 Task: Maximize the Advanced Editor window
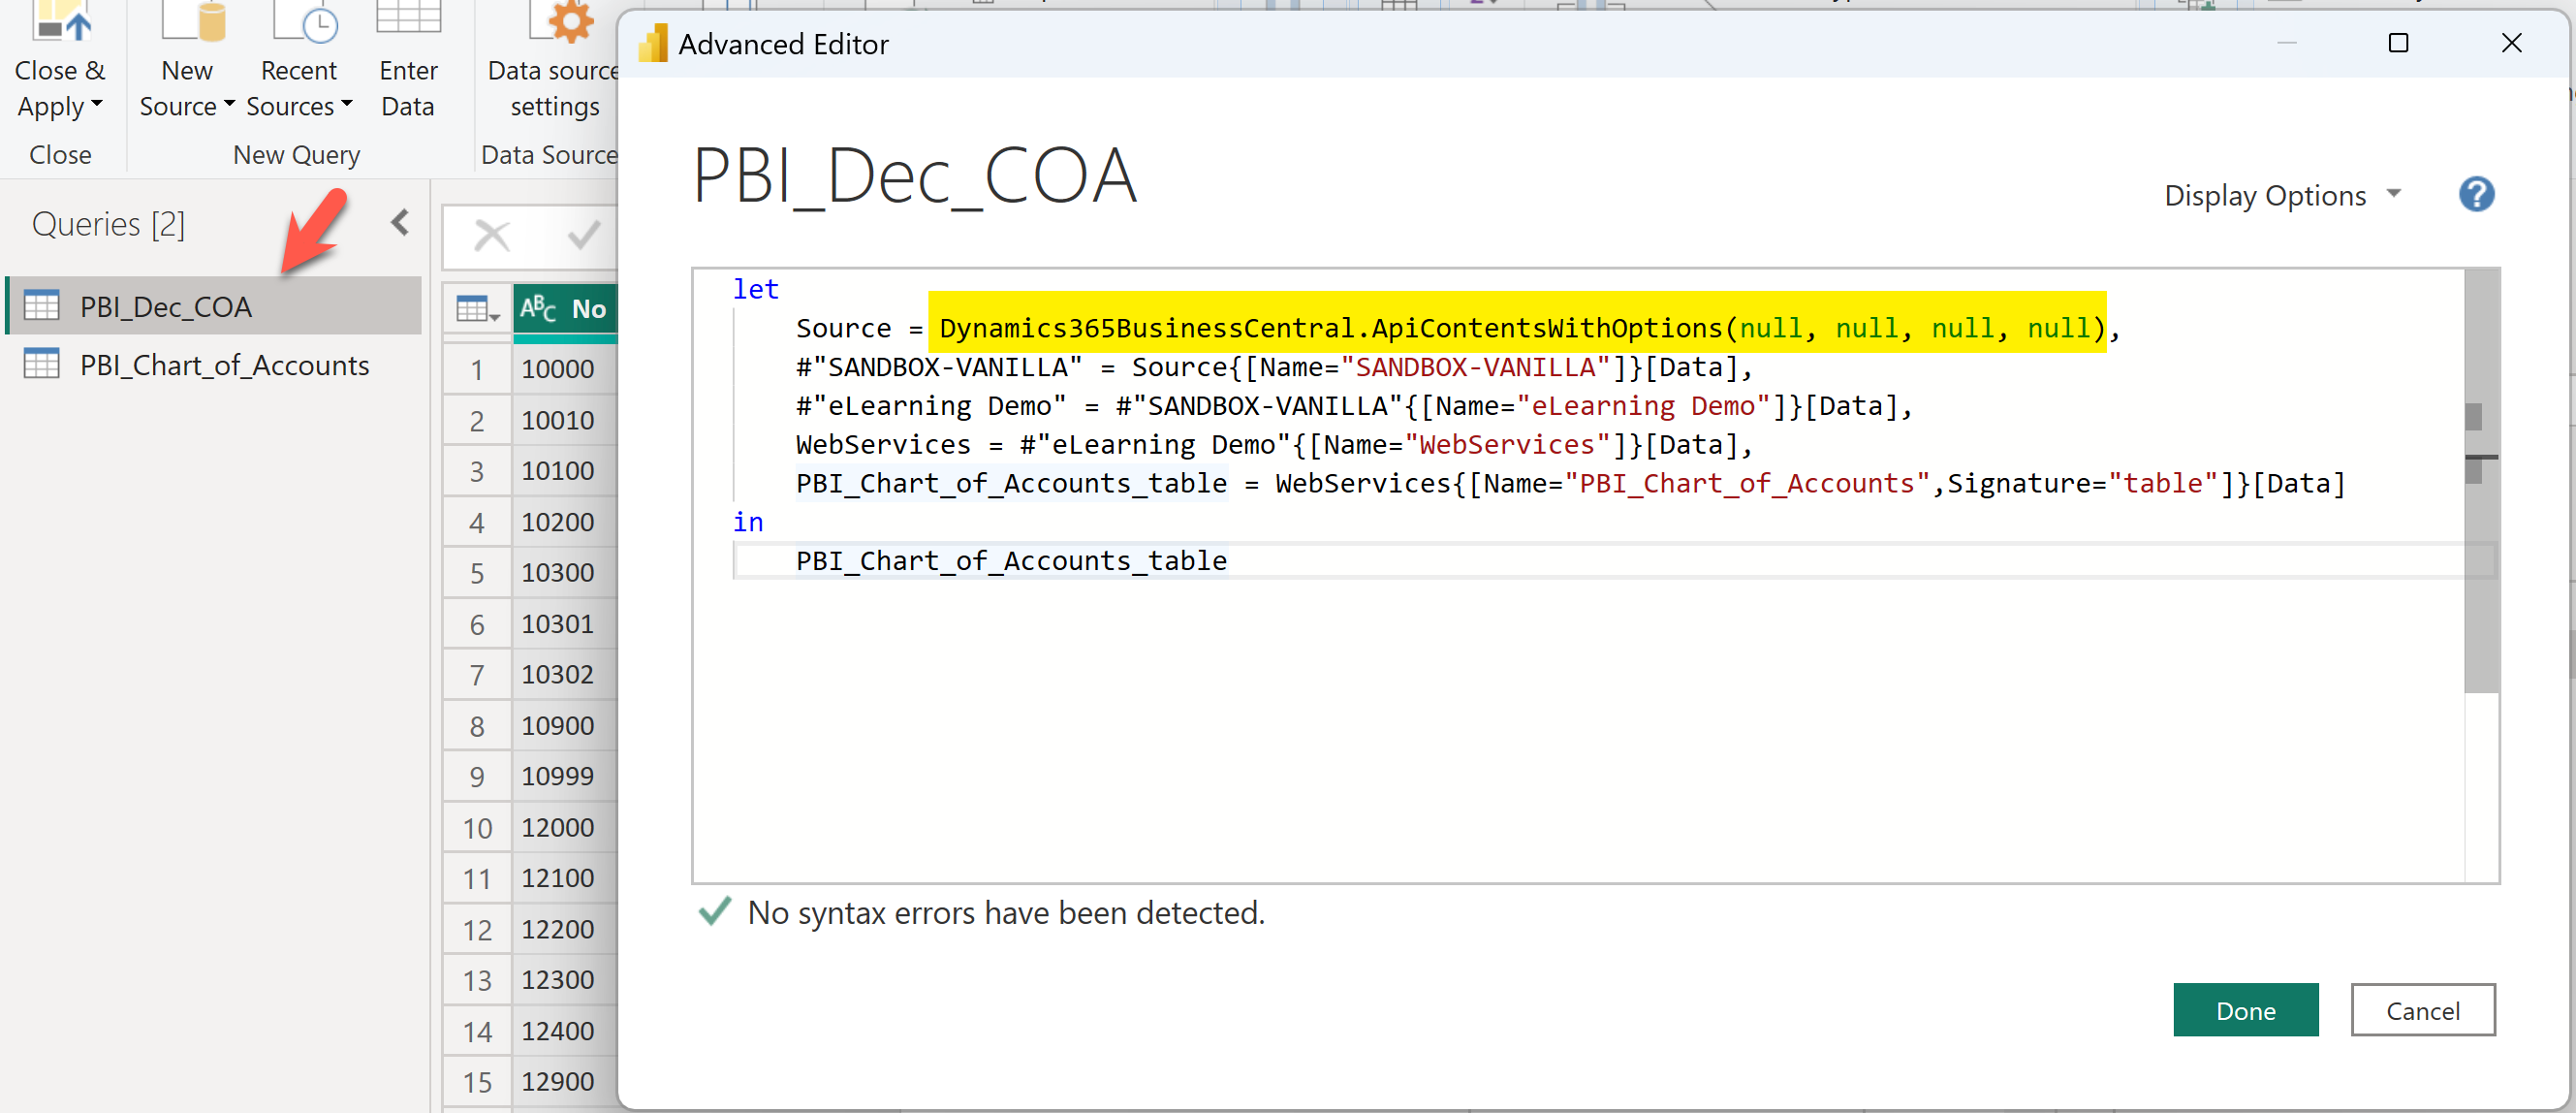pyautogui.click(x=2398, y=44)
